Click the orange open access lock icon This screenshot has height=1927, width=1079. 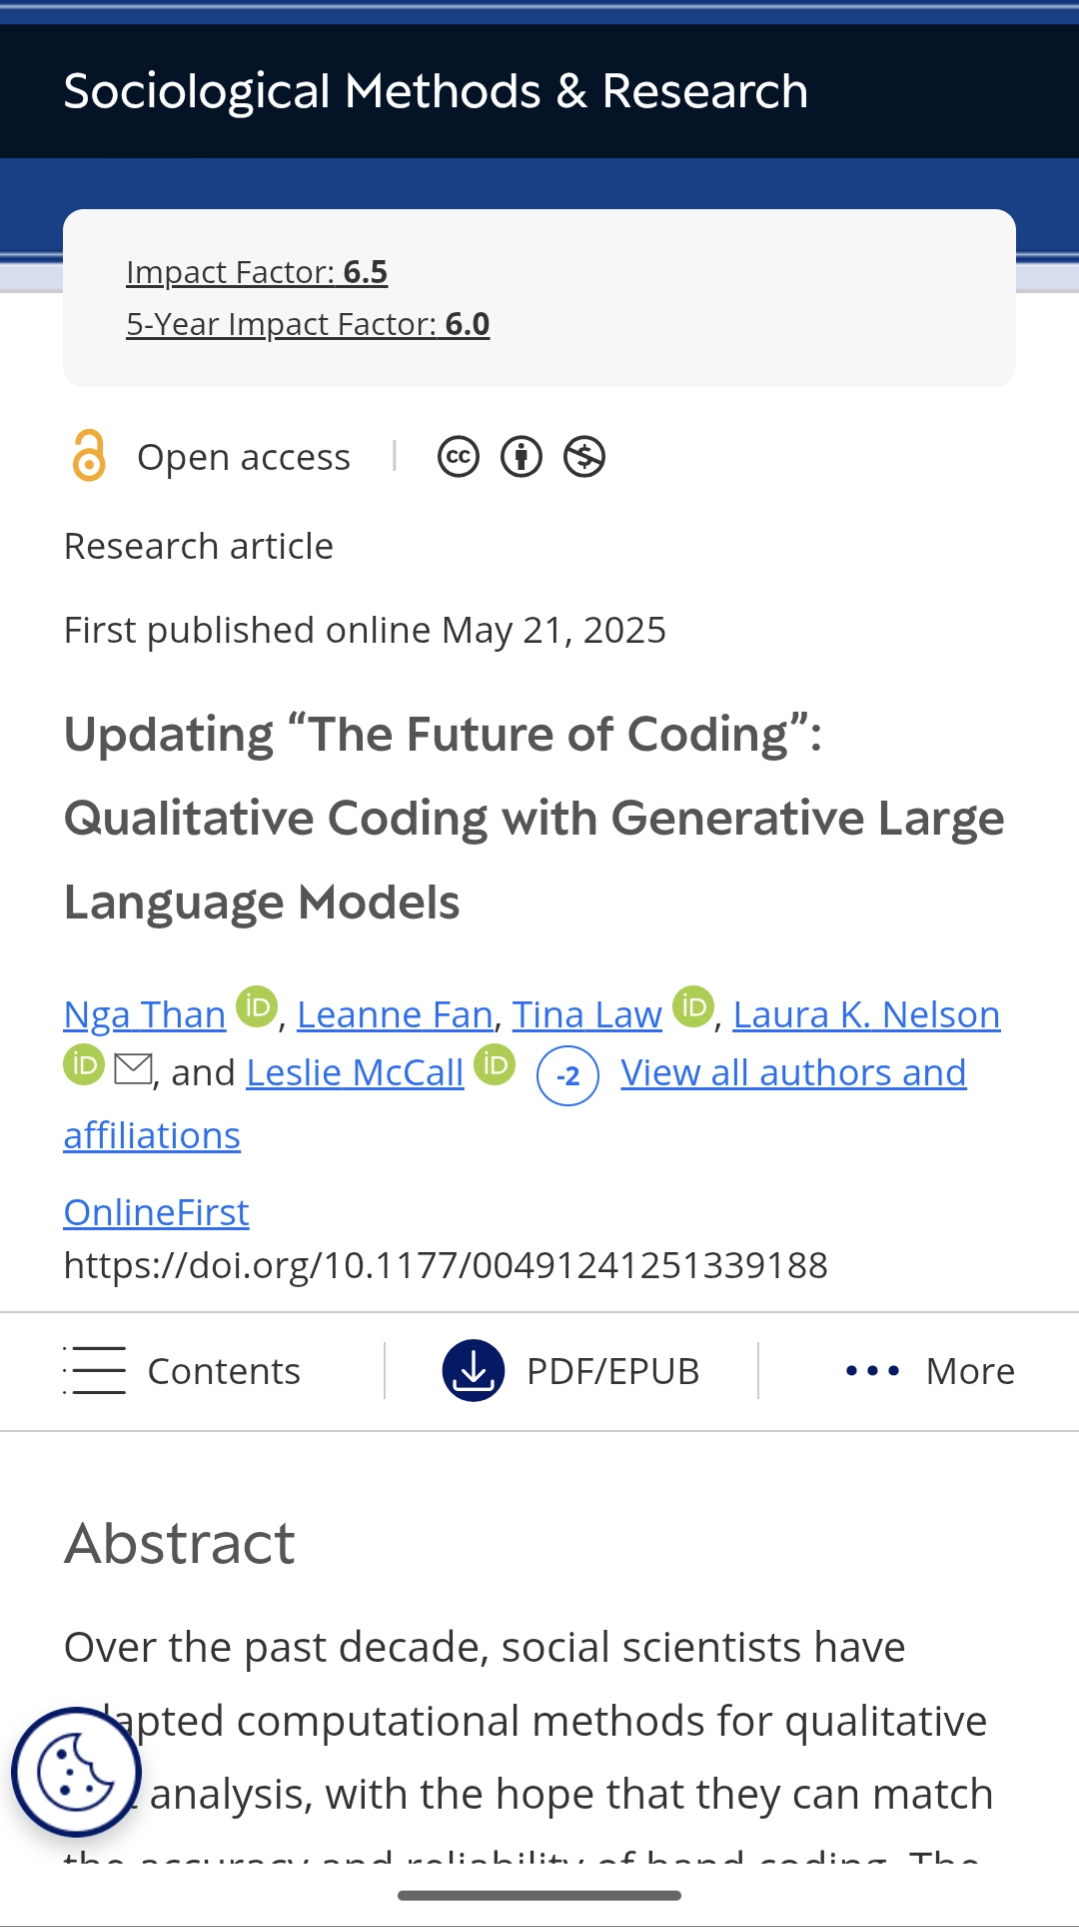point(89,456)
